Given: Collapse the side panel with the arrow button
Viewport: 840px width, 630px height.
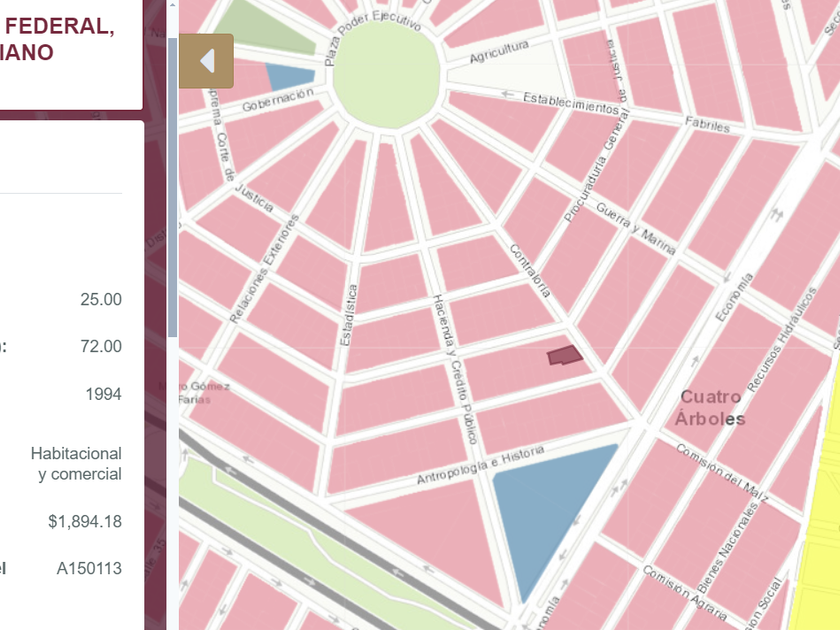Looking at the screenshot, I should (206, 61).
